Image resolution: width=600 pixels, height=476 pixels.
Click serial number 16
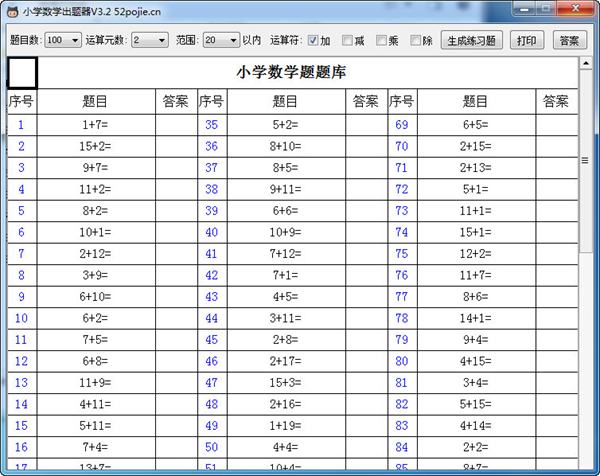pos(22,447)
